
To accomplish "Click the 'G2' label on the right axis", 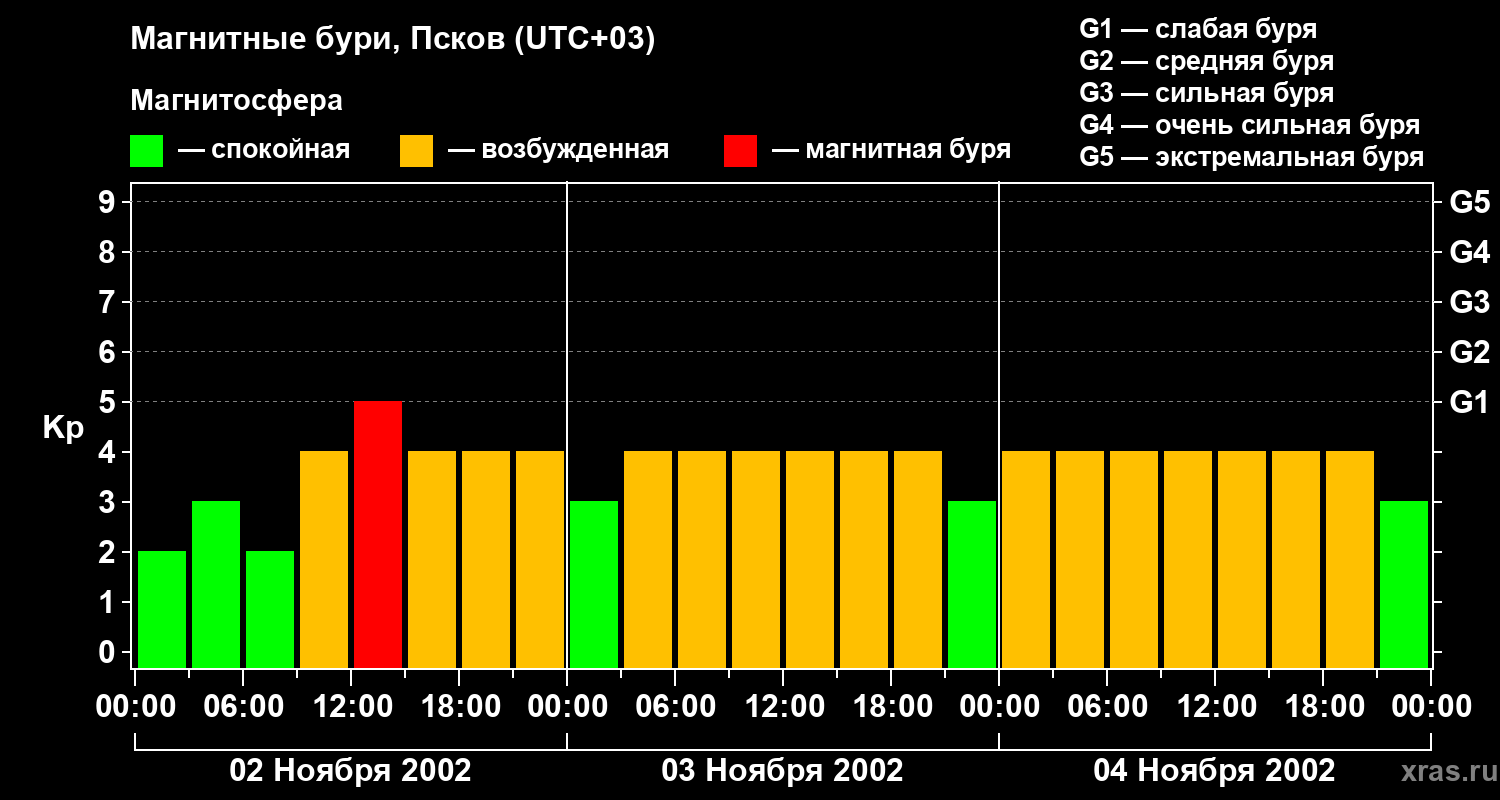I will pos(1470,352).
